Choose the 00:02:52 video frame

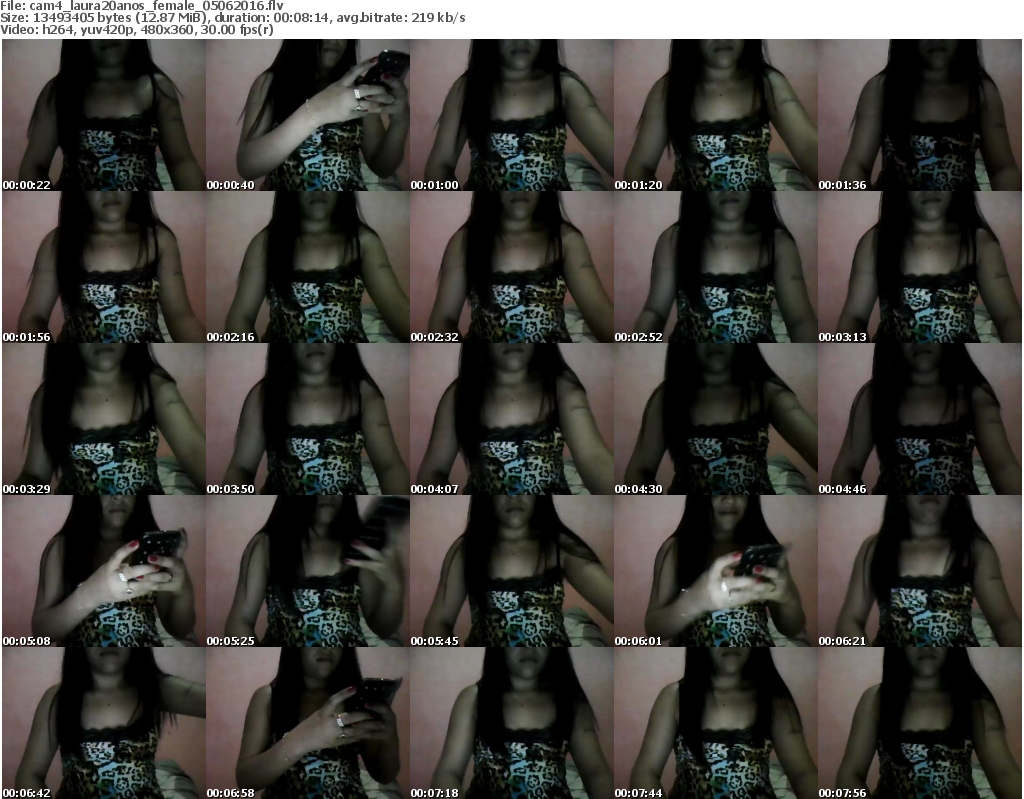(x=716, y=267)
